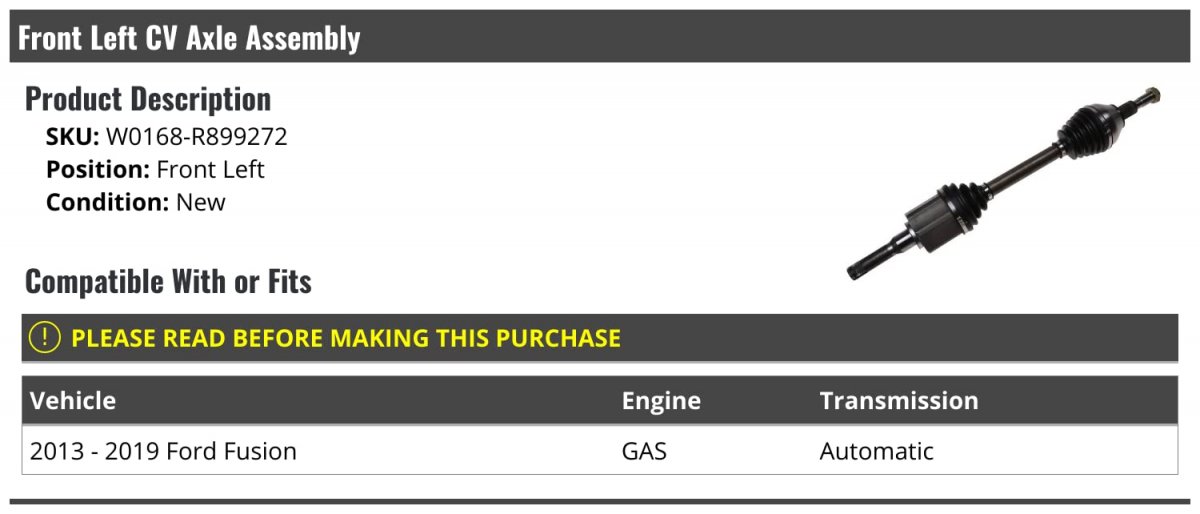Click the Position Front Left line
The height and width of the screenshot is (514, 1200).
coord(155,169)
